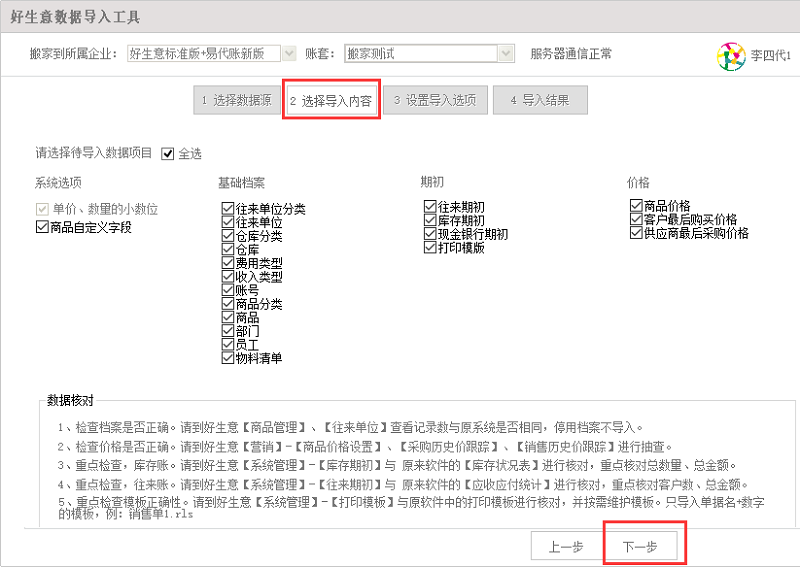
Task: Uncheck the 账号 checkbox
Action: pos(228,290)
